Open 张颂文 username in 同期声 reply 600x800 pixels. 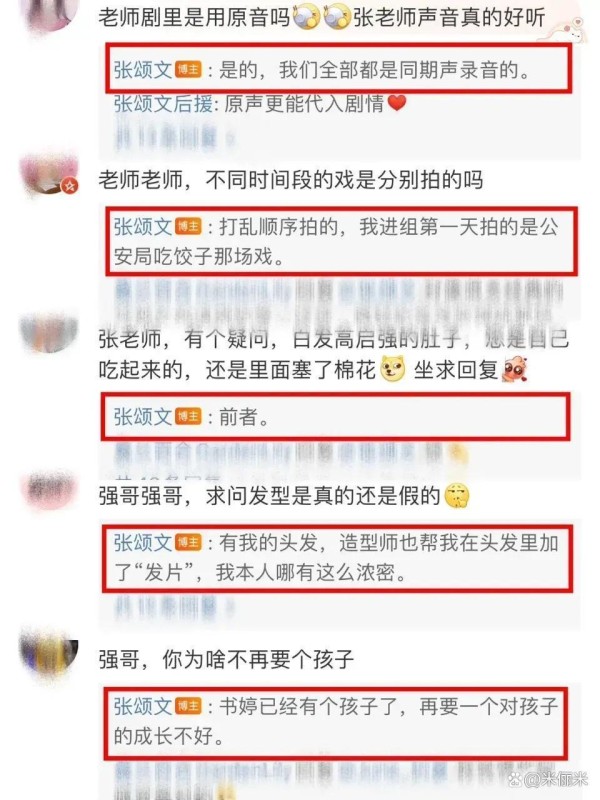pos(143,70)
